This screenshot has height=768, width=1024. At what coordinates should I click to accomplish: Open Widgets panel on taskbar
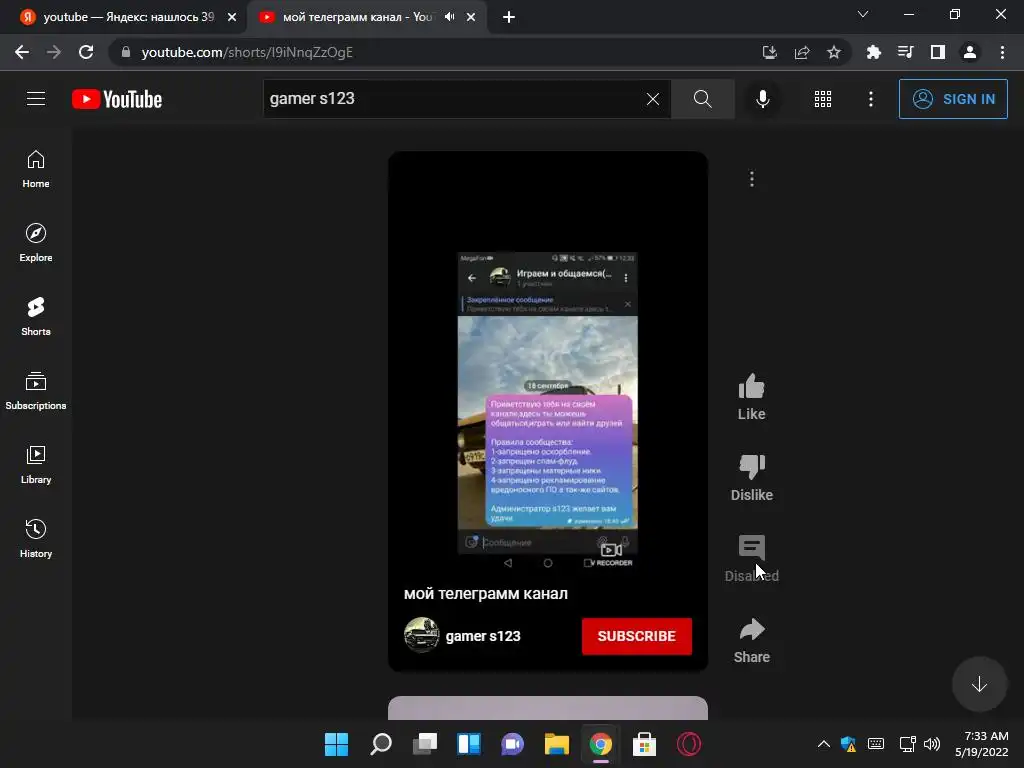(x=469, y=744)
